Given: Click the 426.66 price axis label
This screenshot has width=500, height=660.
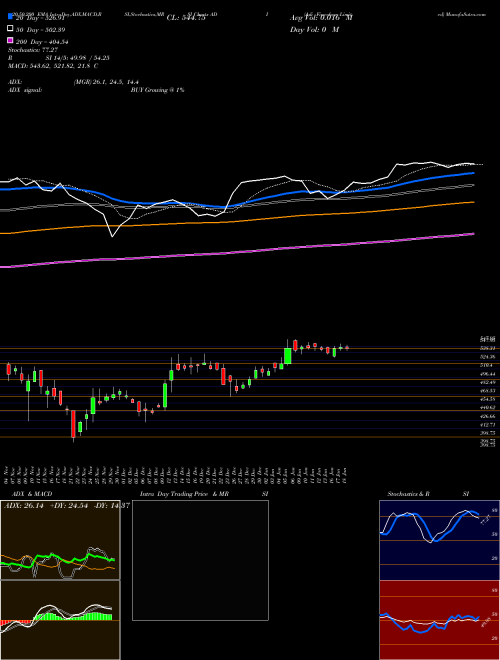Looking at the screenshot, I should point(488,416).
